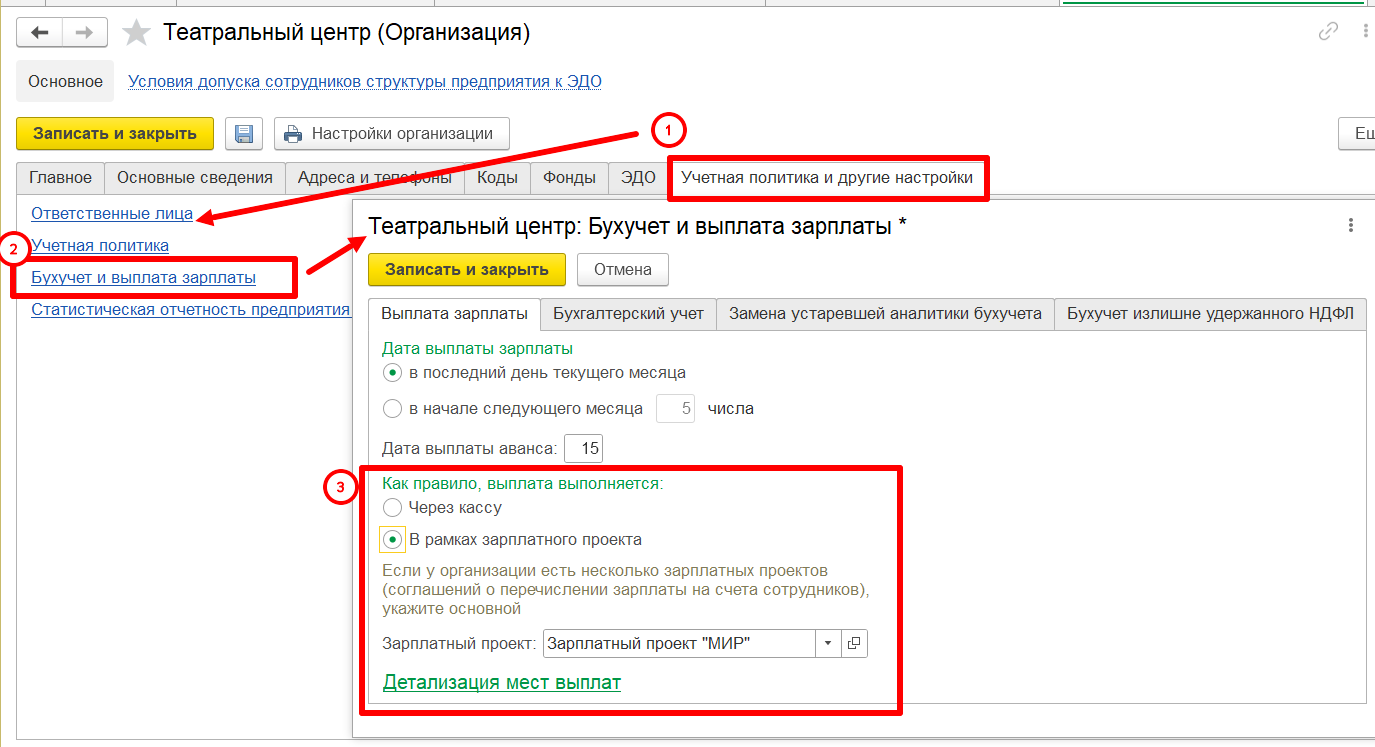Switch to the Бухучет излишне удержанного НДФЛ tab
The height and width of the screenshot is (747, 1375).
(x=1210, y=314)
